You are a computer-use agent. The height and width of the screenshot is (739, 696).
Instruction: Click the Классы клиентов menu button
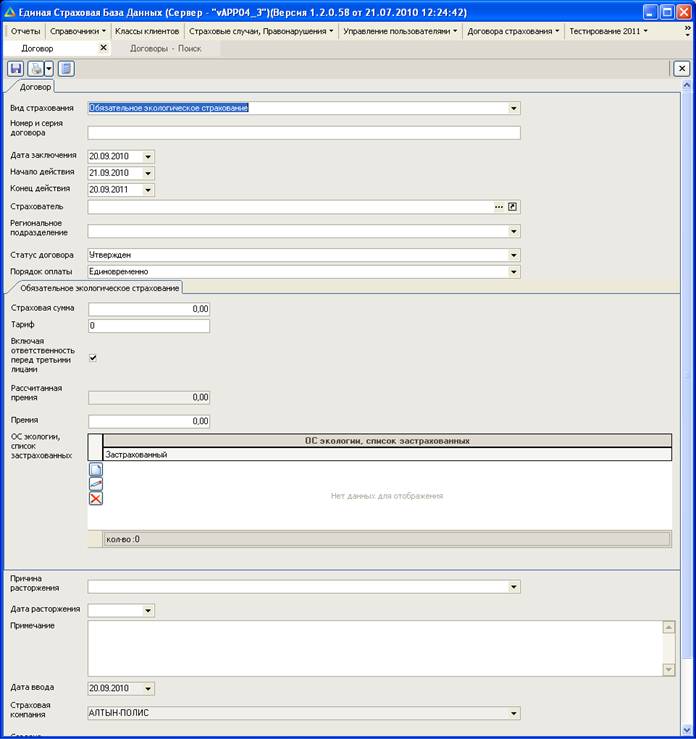coord(147,31)
